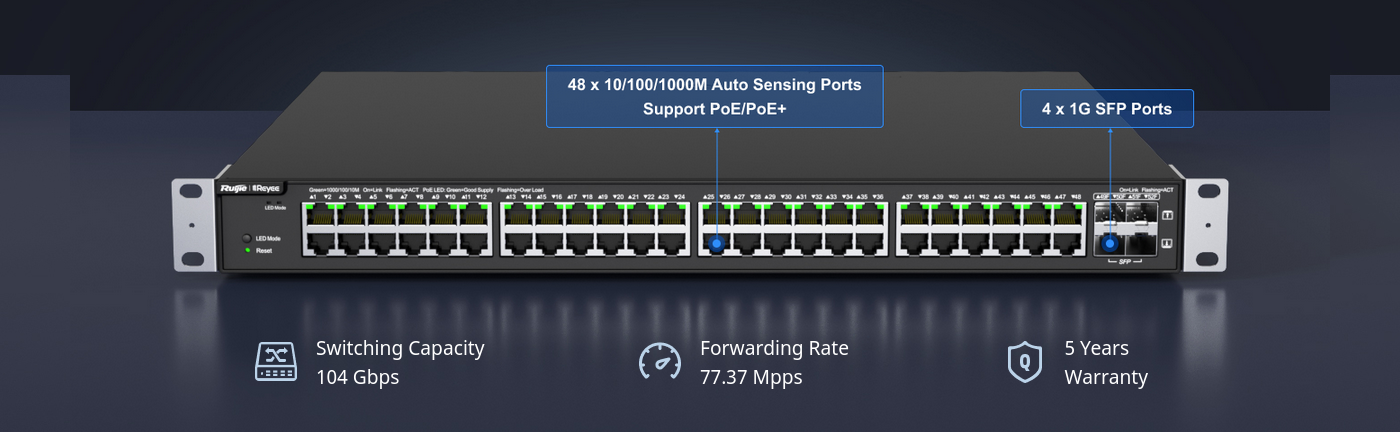Click top Ethernet port number 1
This screenshot has height=432, width=1400.
pyautogui.click(x=320, y=216)
